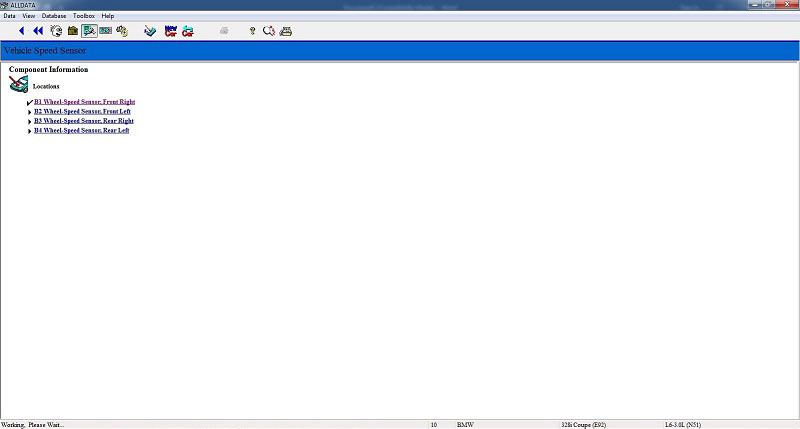Click the double blue back arrow
Screen dimensions: 800x429
point(38,31)
